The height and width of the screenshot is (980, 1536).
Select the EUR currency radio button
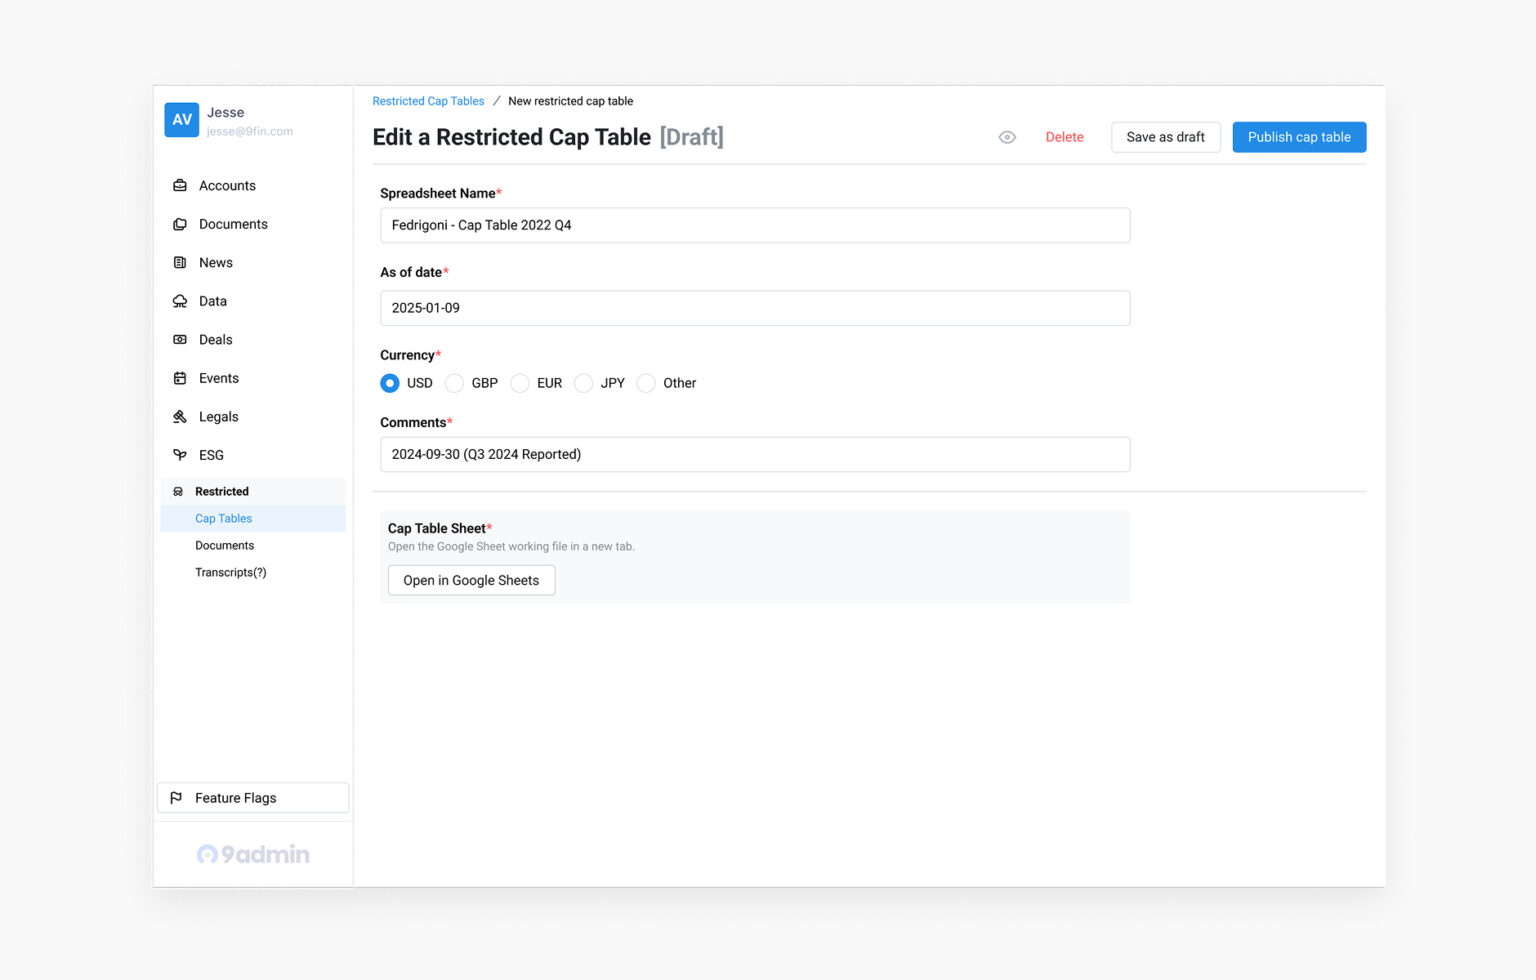(520, 383)
